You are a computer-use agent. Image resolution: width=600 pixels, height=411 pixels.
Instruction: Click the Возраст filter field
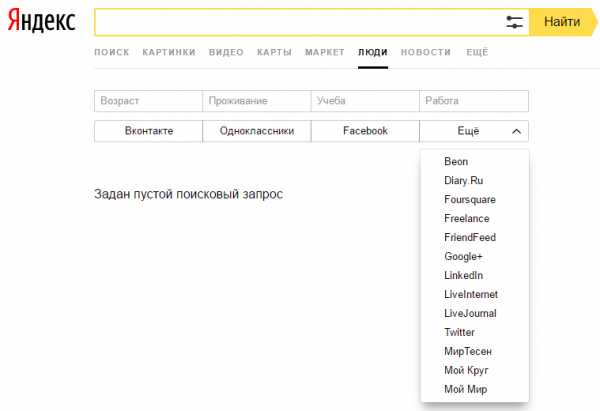pos(148,101)
